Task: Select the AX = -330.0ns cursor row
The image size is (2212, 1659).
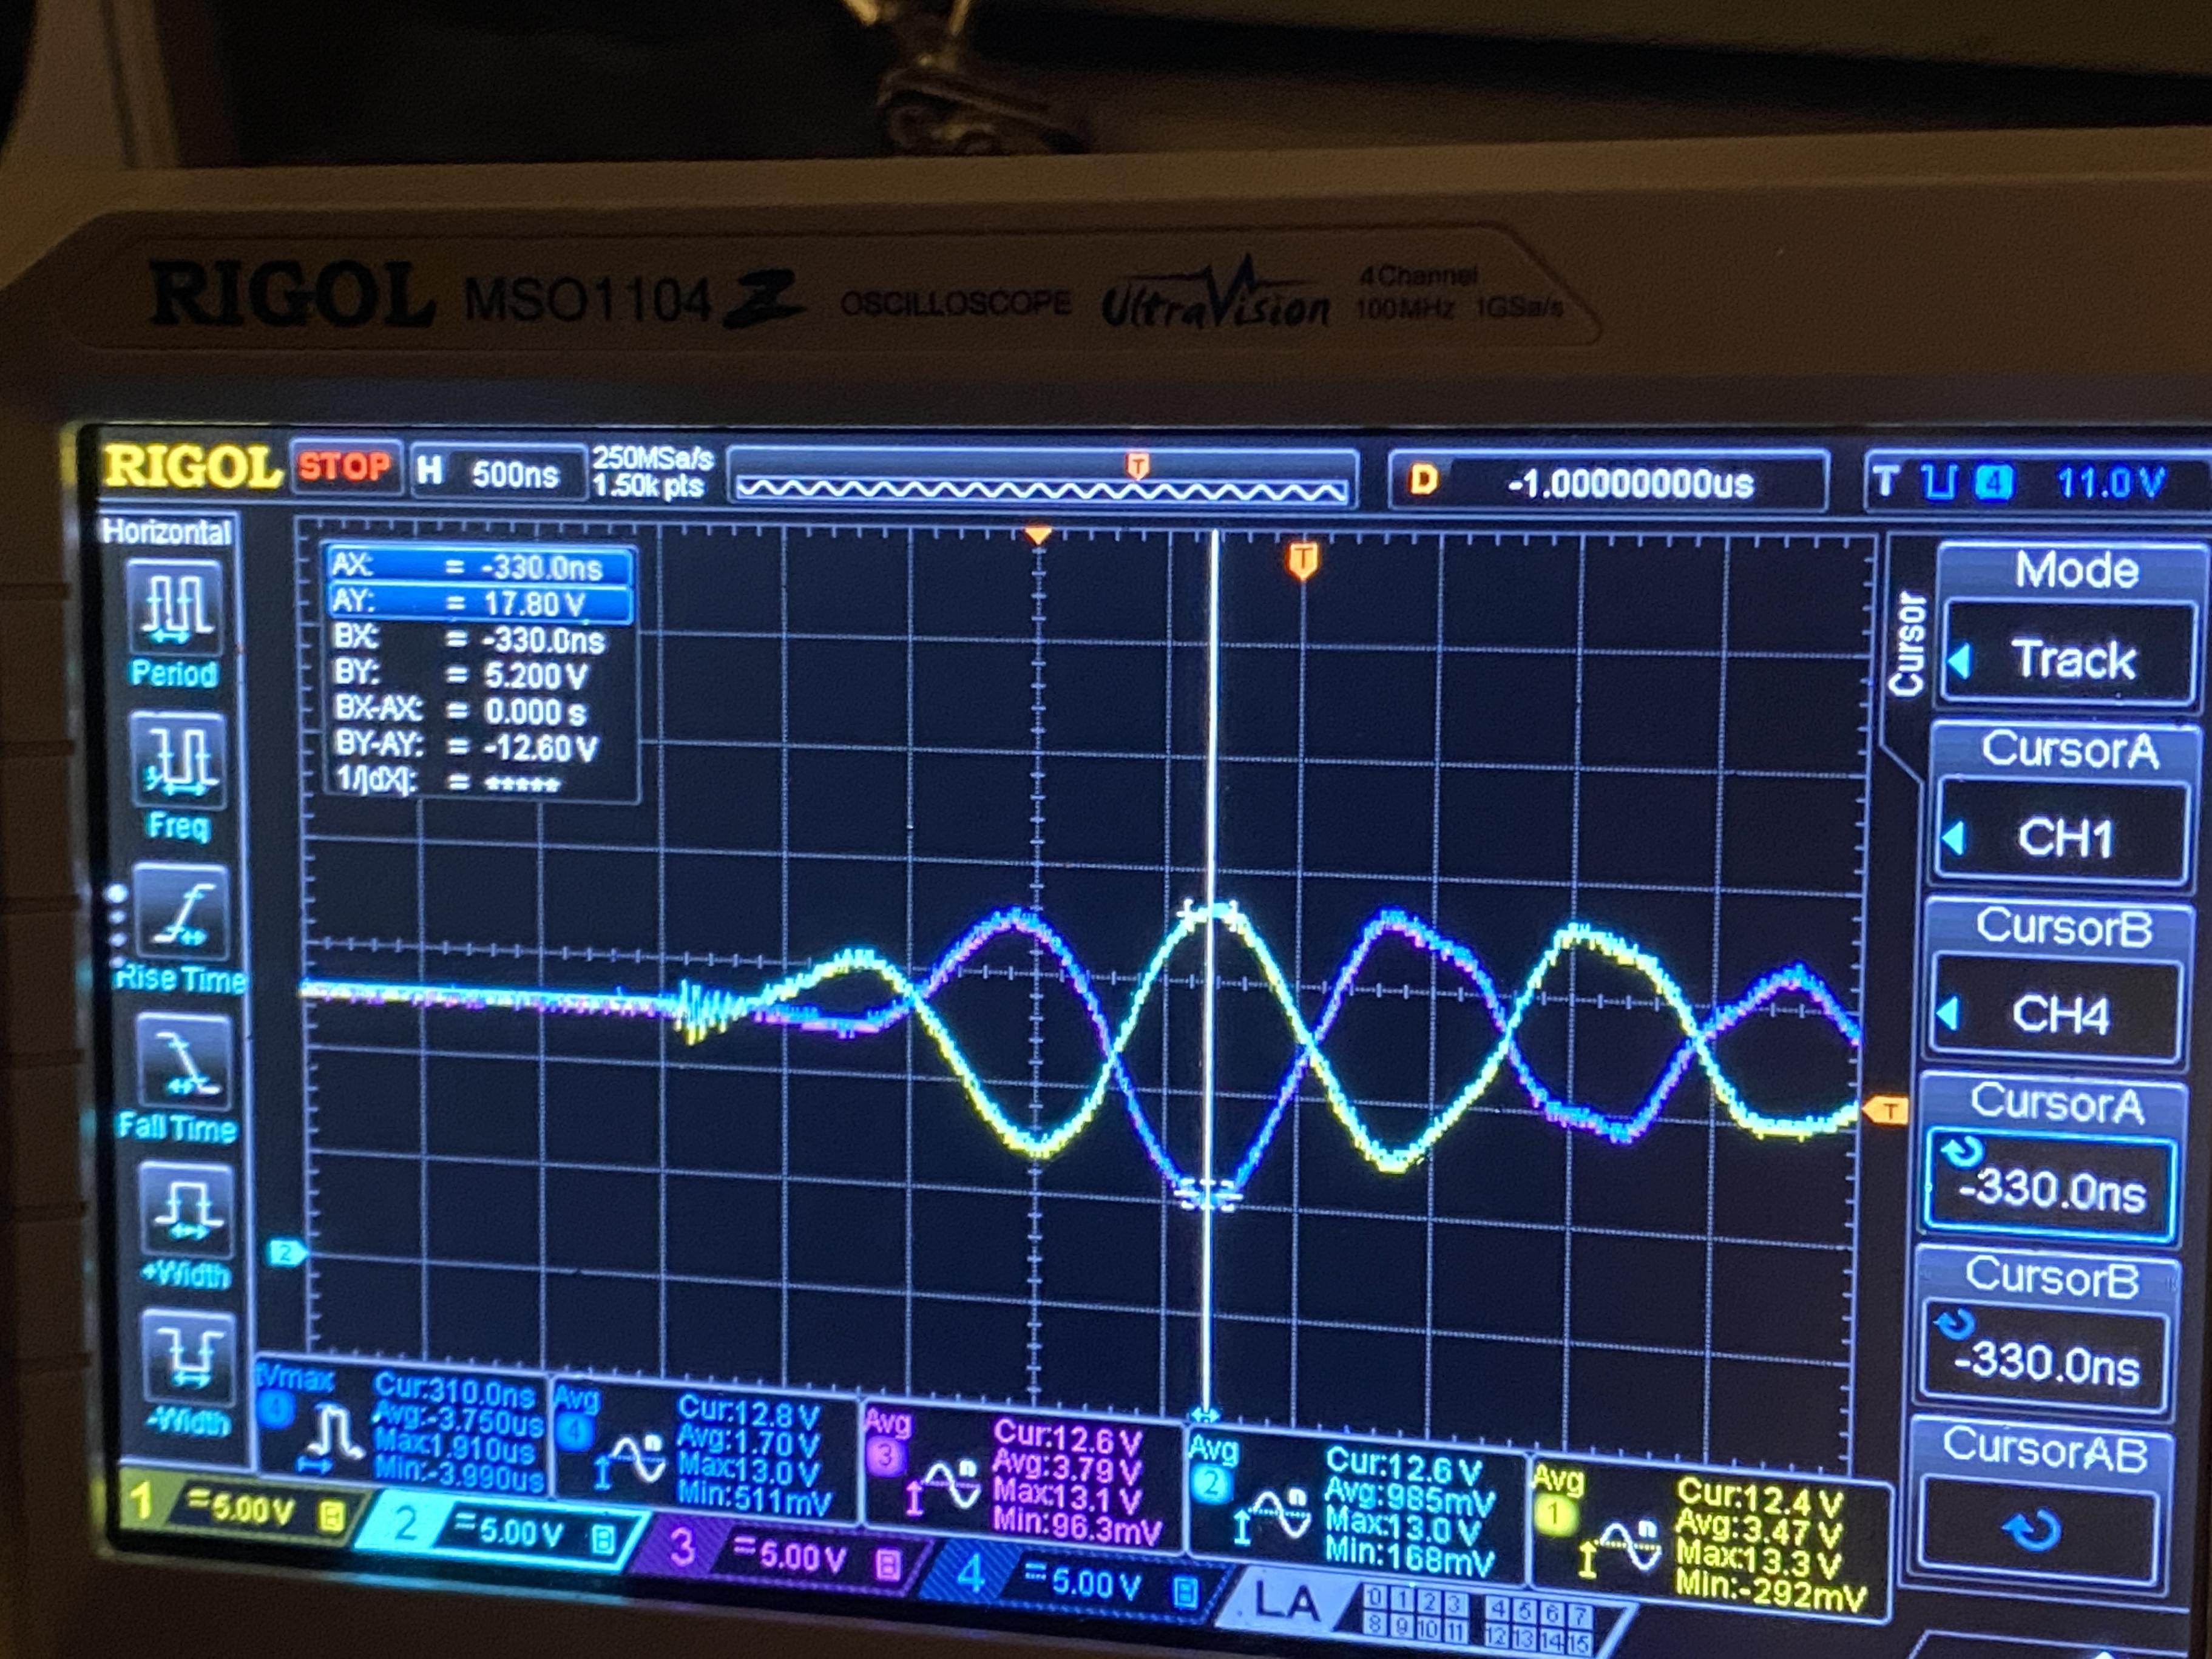Action: [x=480, y=566]
